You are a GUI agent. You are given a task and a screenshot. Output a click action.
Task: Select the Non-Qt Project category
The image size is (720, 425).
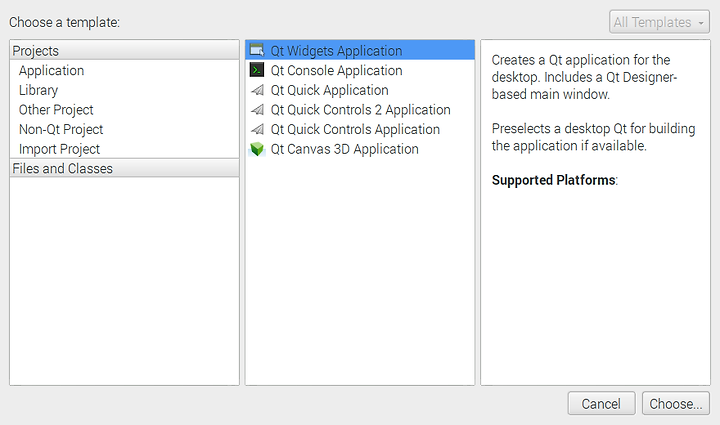(x=61, y=129)
